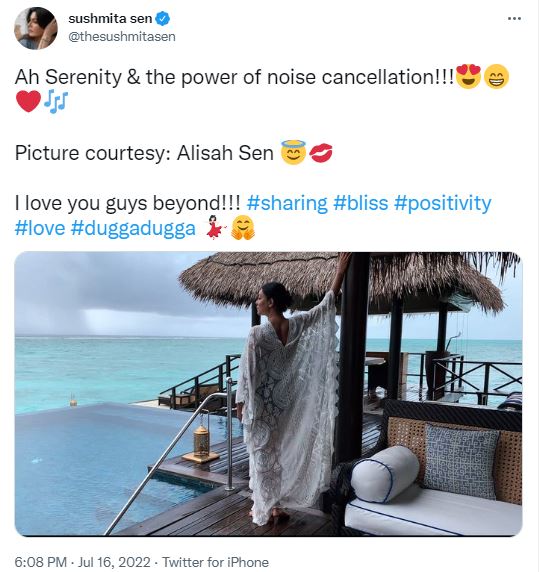Click the blue verified badge icon

click(x=163, y=18)
